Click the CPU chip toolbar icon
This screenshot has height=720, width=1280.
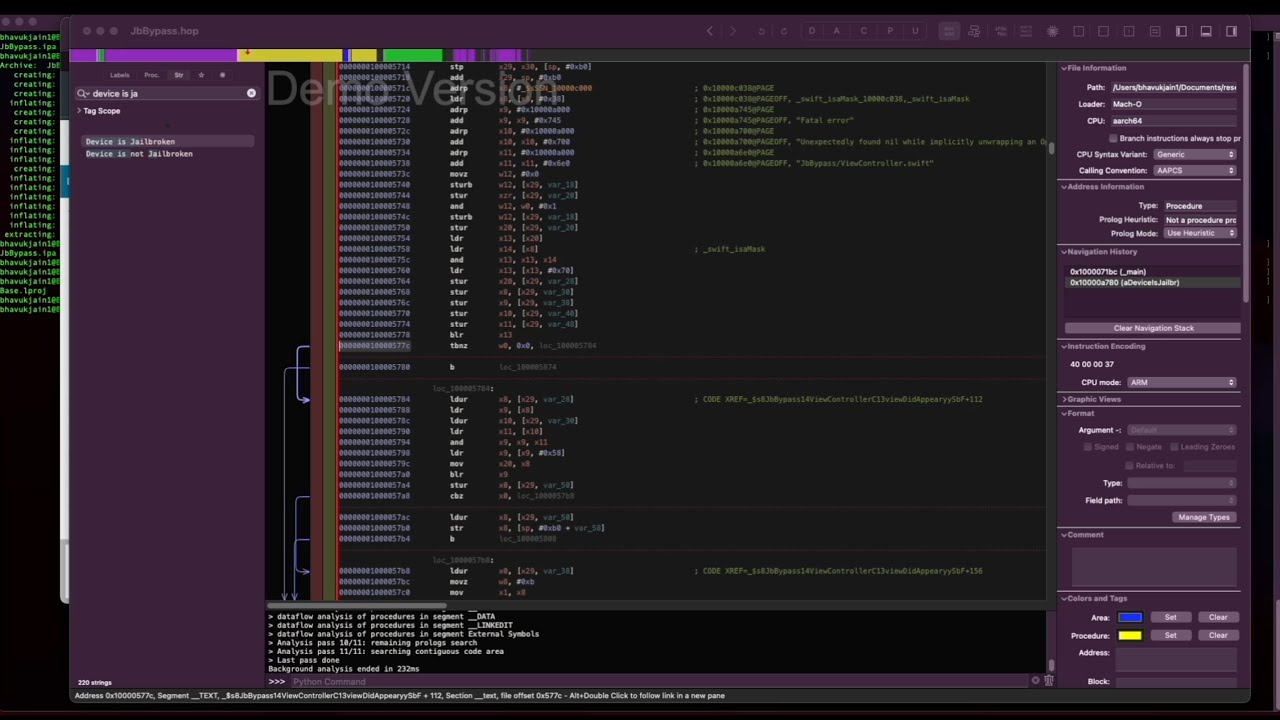[1053, 31]
